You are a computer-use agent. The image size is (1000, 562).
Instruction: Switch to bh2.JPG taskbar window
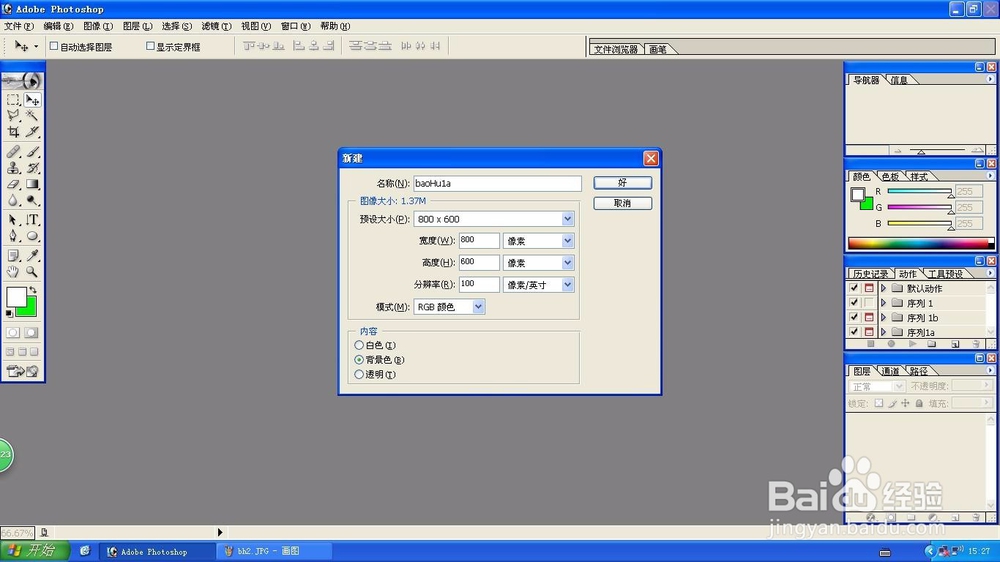[274, 551]
